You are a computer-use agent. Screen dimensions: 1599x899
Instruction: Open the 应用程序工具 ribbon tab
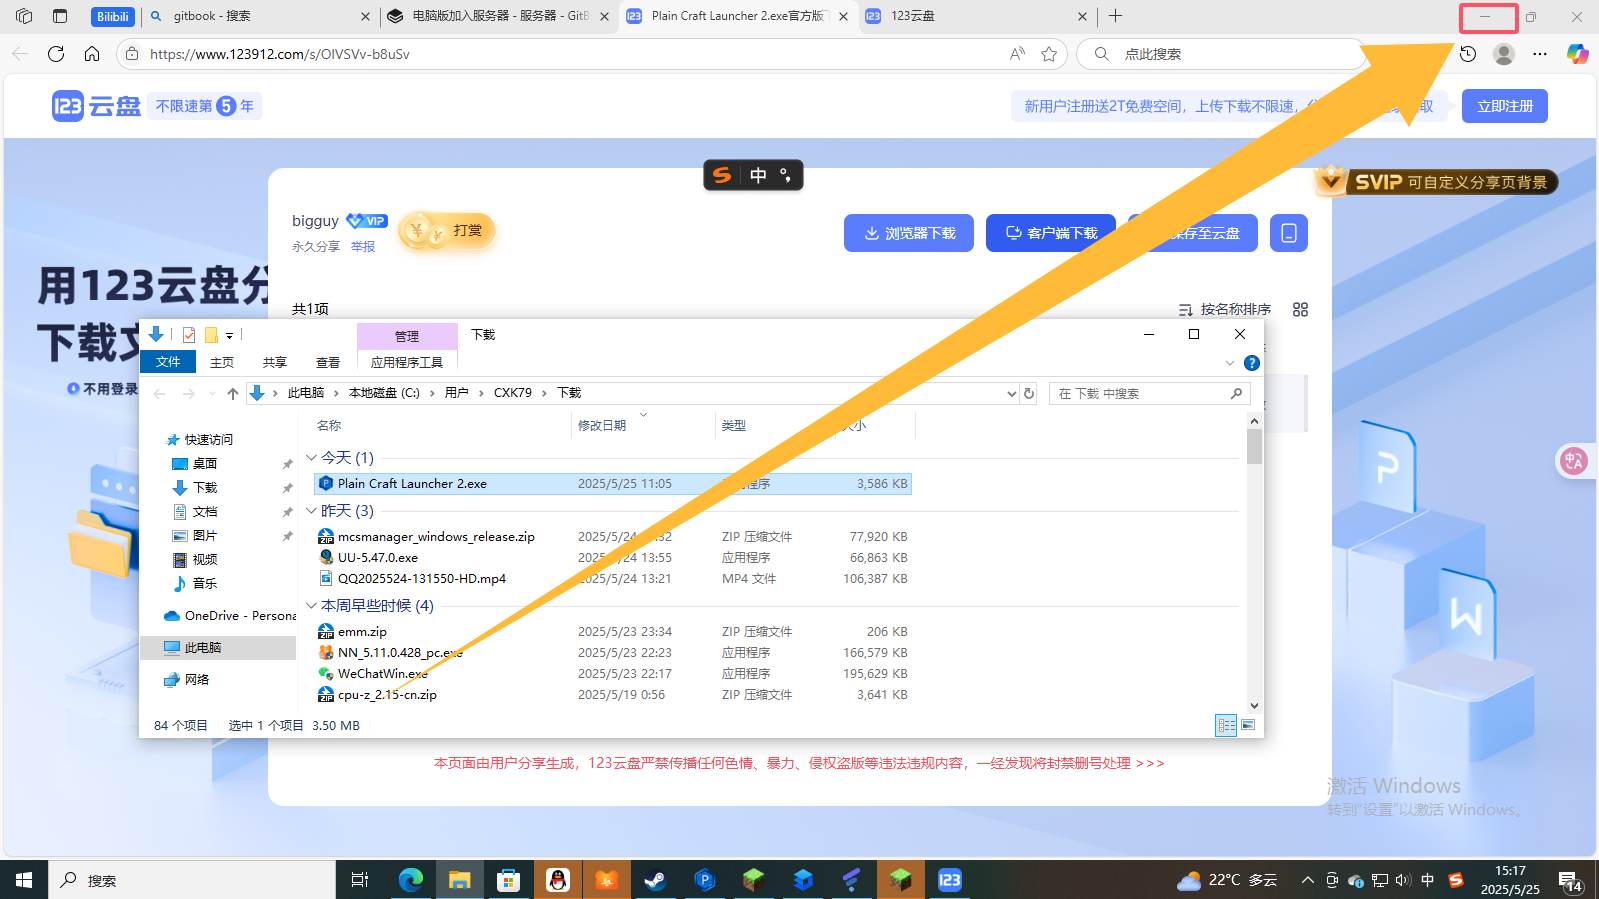tap(407, 362)
